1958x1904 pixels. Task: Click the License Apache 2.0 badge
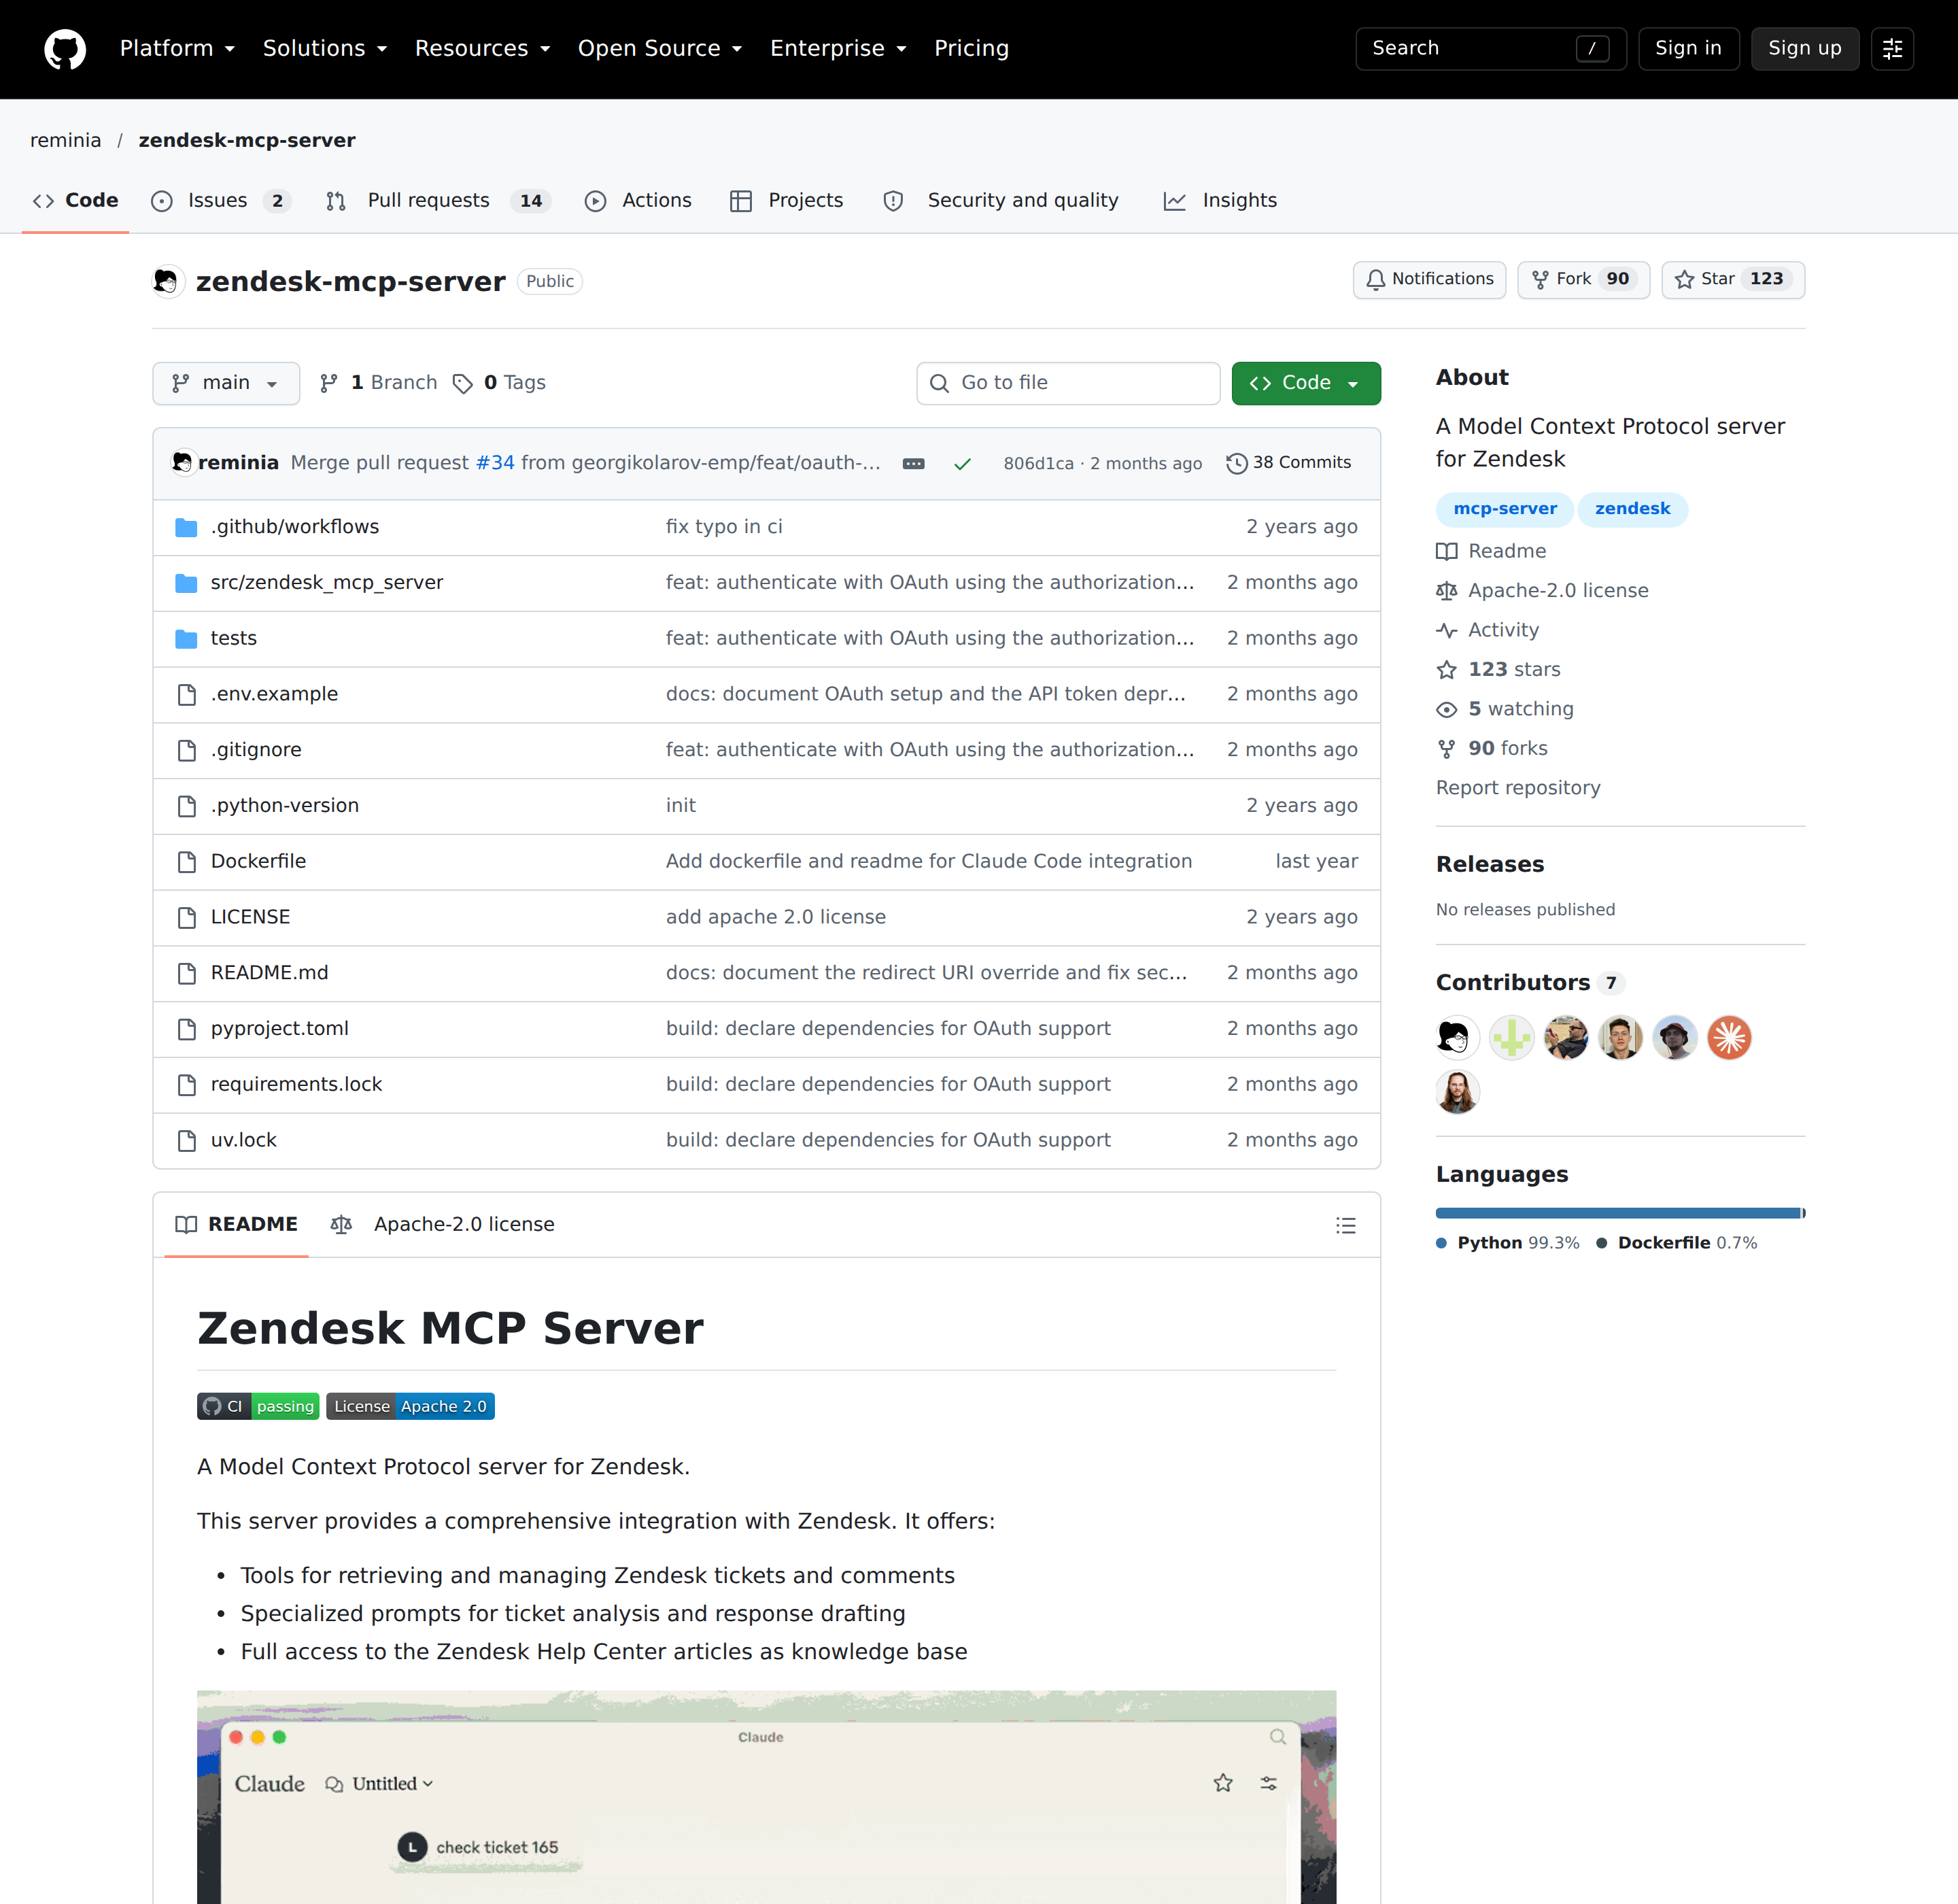coord(410,1406)
